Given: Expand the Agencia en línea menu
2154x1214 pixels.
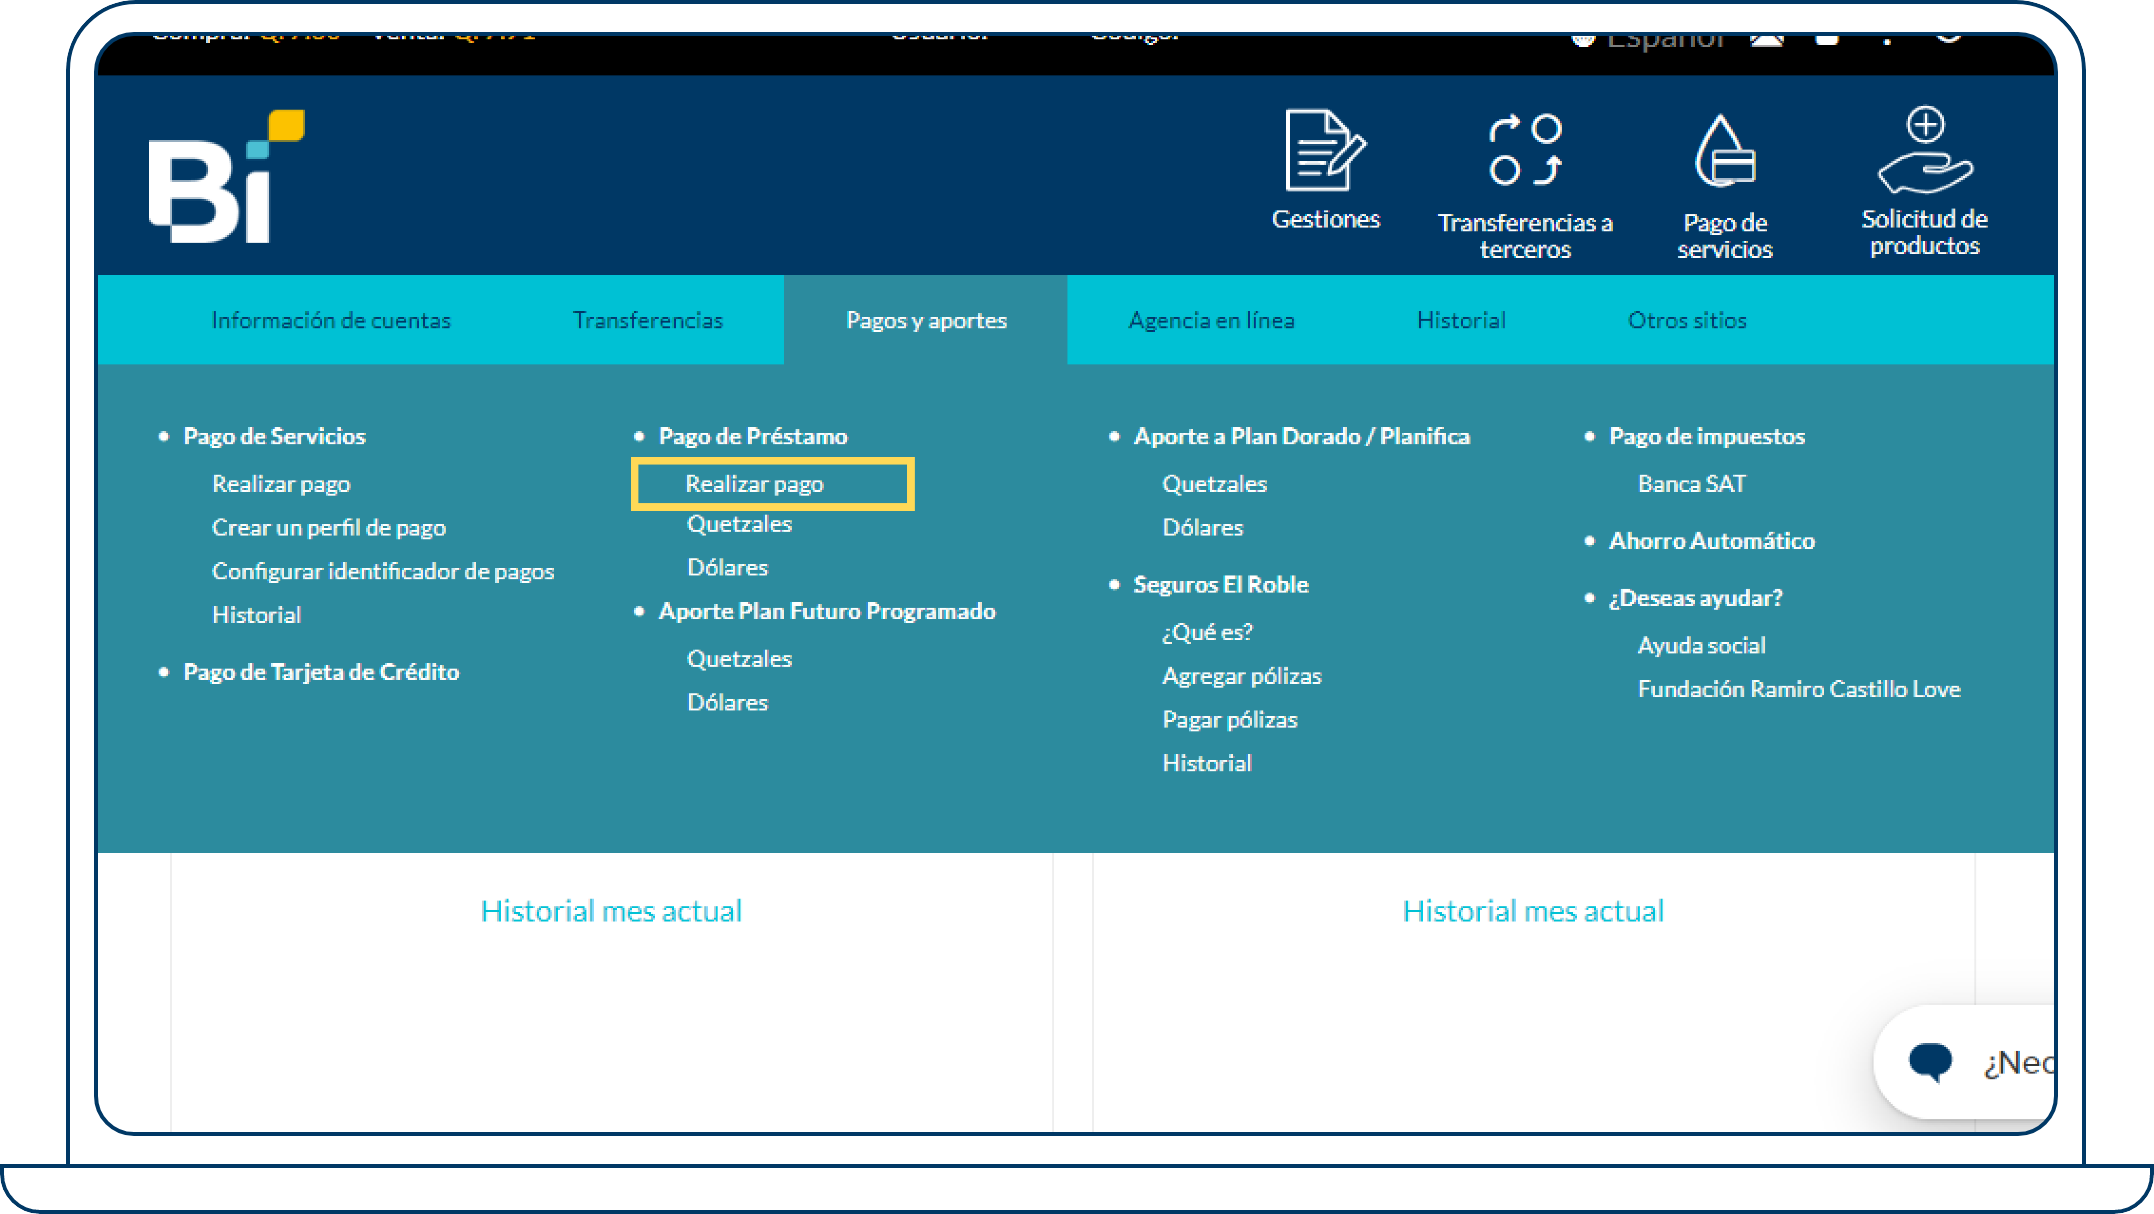Looking at the screenshot, I should 1211,321.
